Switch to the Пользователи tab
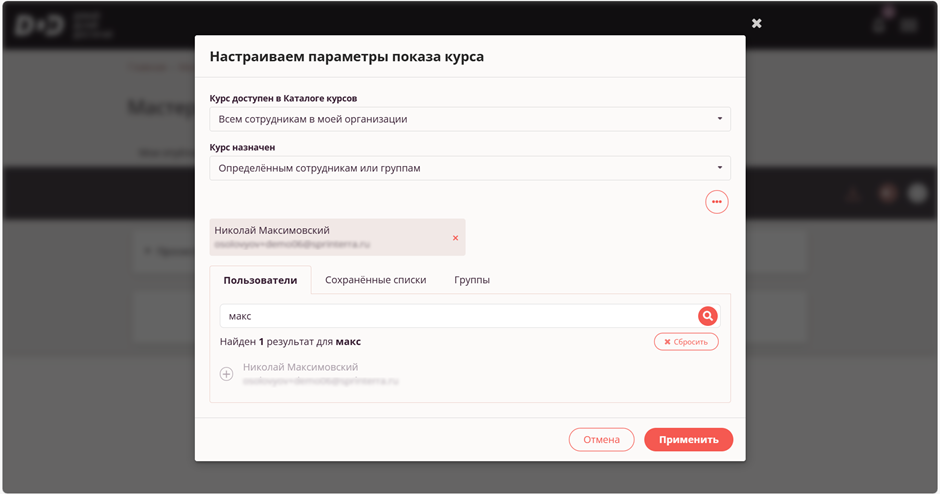The width and height of the screenshot is (940, 494). [x=260, y=280]
